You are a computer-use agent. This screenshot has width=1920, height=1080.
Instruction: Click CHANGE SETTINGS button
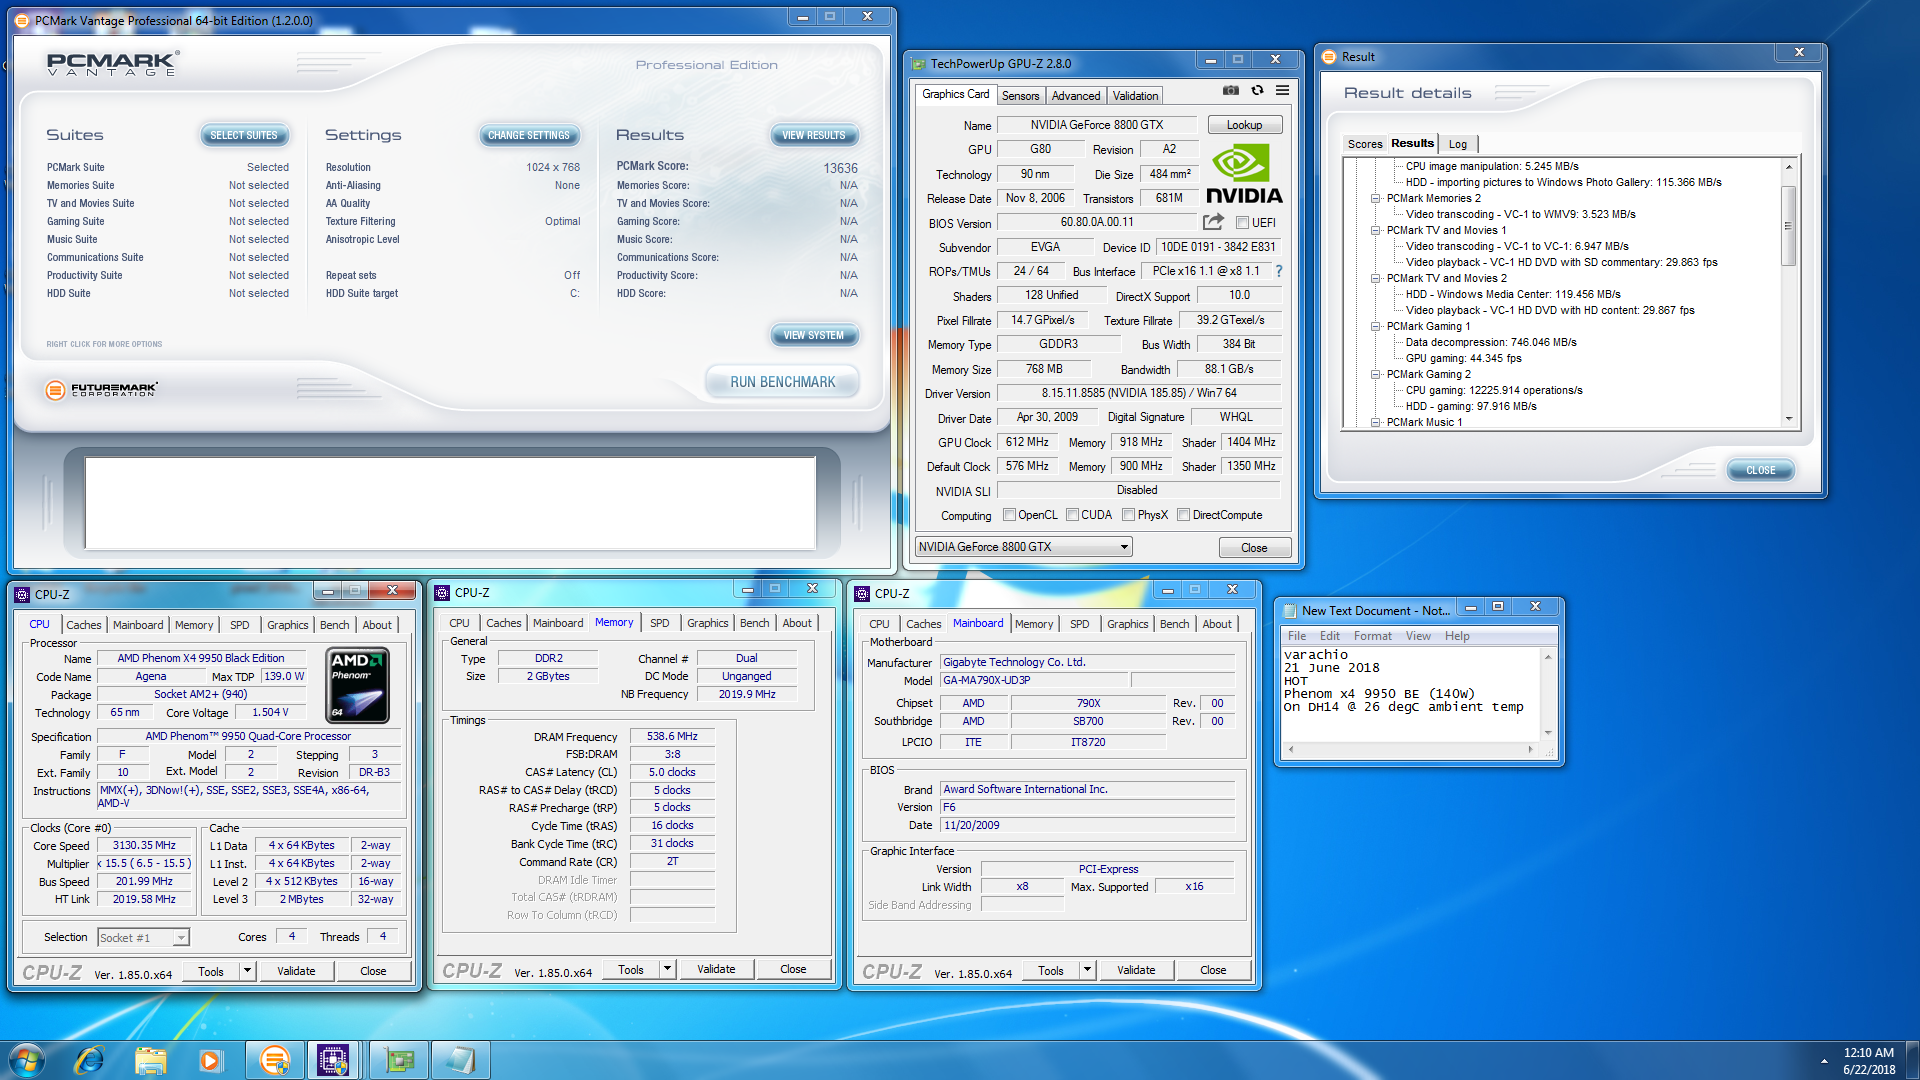click(x=528, y=135)
